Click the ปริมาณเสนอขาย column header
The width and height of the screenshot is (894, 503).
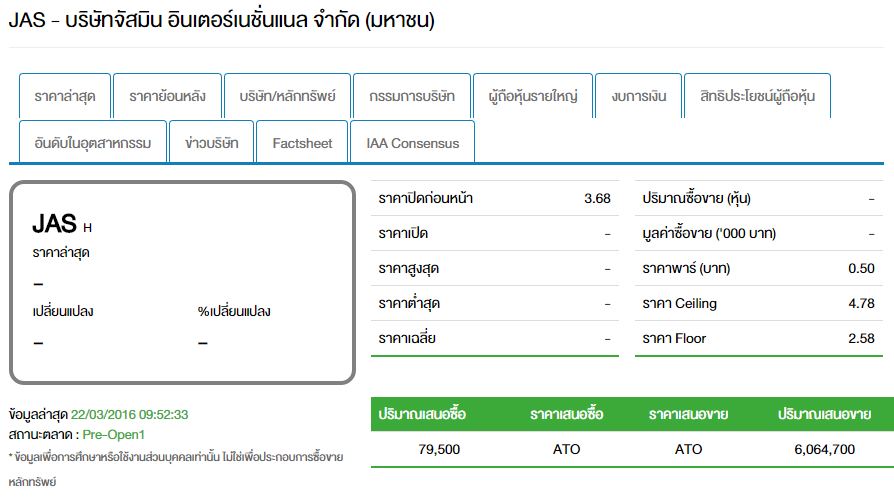(824, 414)
